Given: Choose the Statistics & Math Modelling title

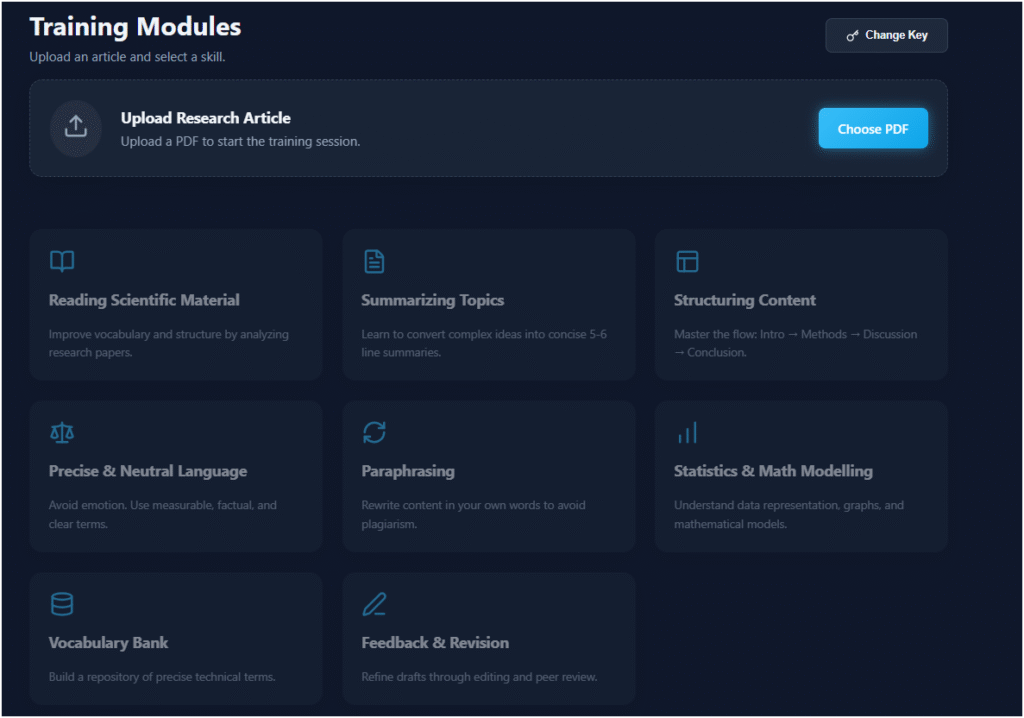Looking at the screenshot, I should pos(773,471).
